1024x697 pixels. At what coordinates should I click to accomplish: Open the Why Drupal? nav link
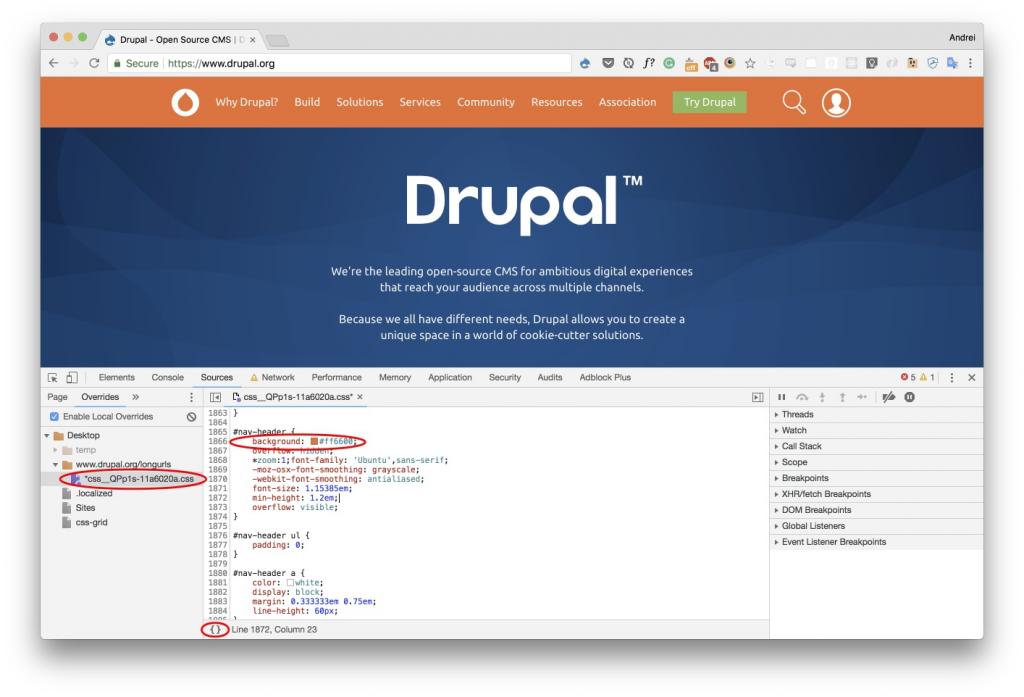click(x=247, y=103)
